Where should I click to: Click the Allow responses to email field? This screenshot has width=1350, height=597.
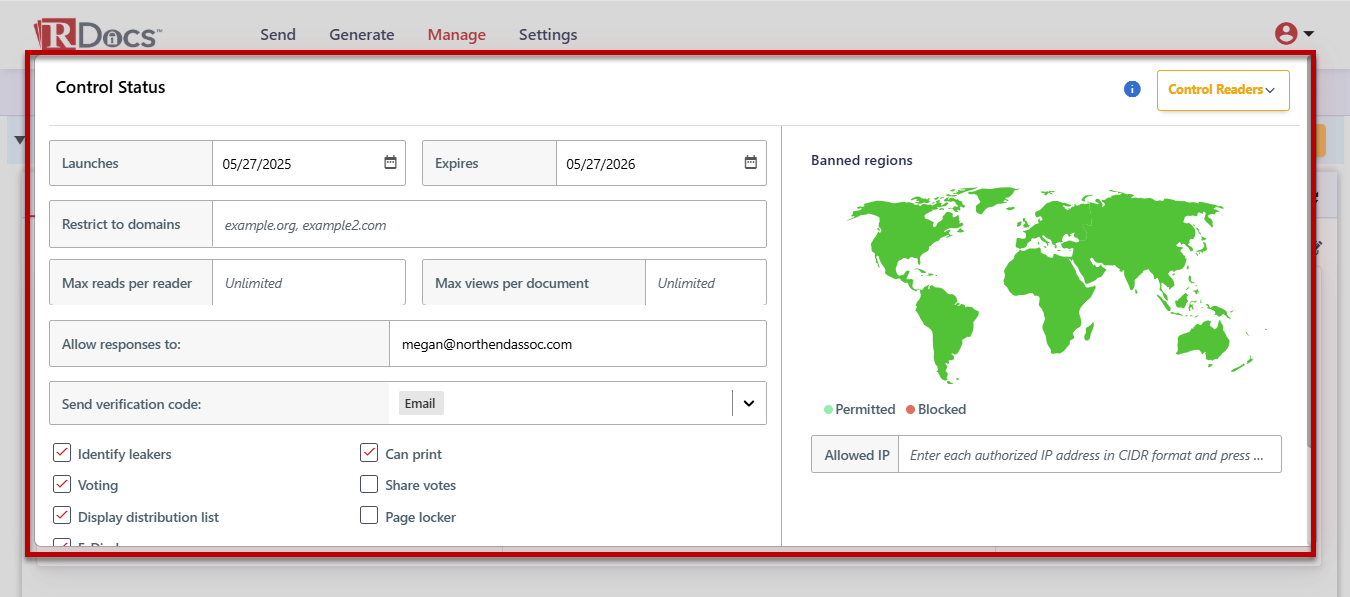coord(578,344)
